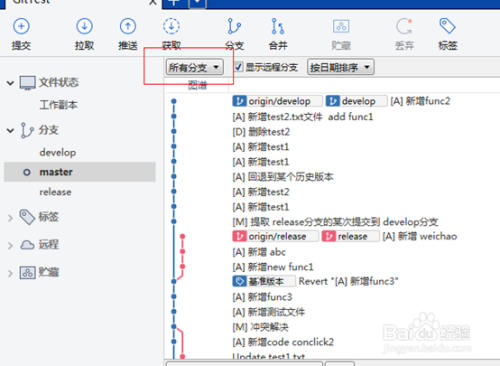This screenshot has width=500, height=366.
Task: Select the release branch in sidebar
Action: [55, 192]
